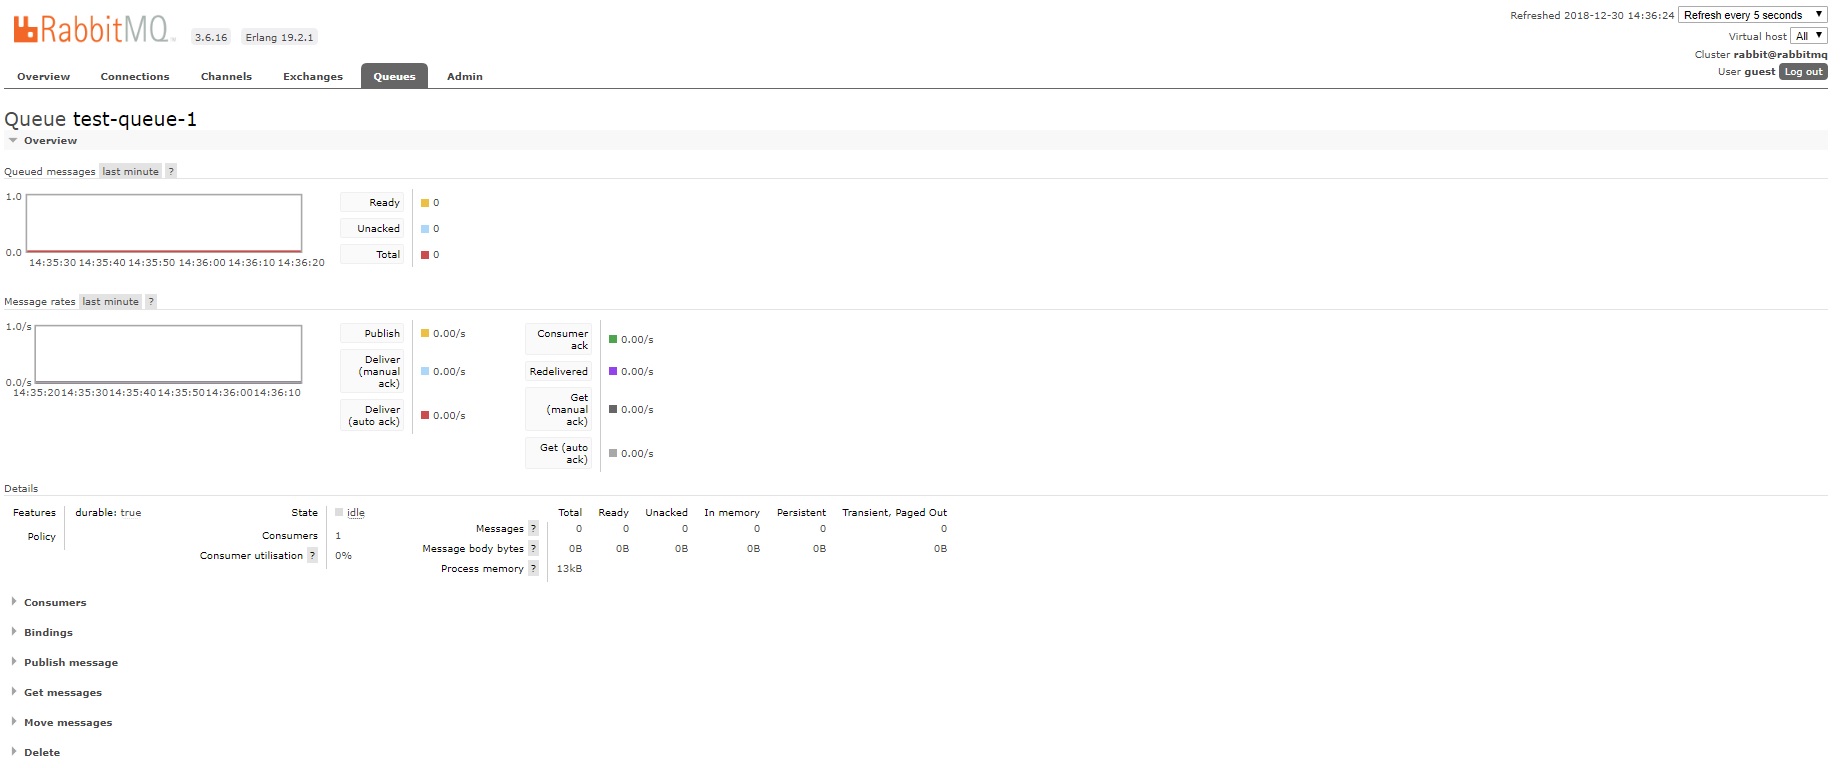Click help icon next to Message rates
This screenshot has width=1845, height=768.
(151, 302)
